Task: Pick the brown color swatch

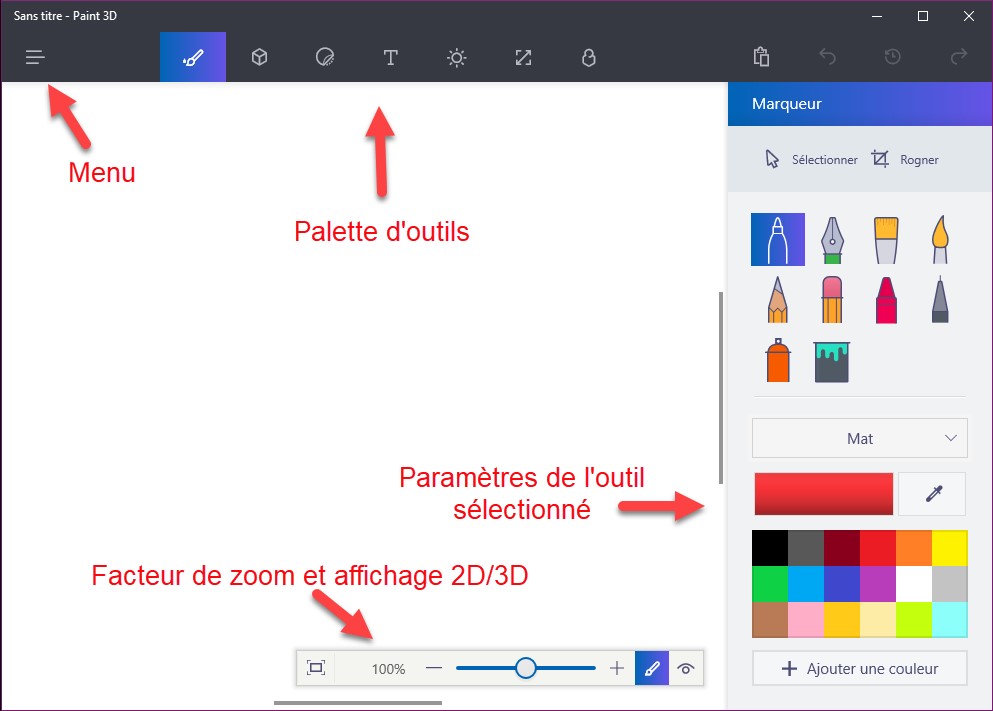Action: pos(769,619)
